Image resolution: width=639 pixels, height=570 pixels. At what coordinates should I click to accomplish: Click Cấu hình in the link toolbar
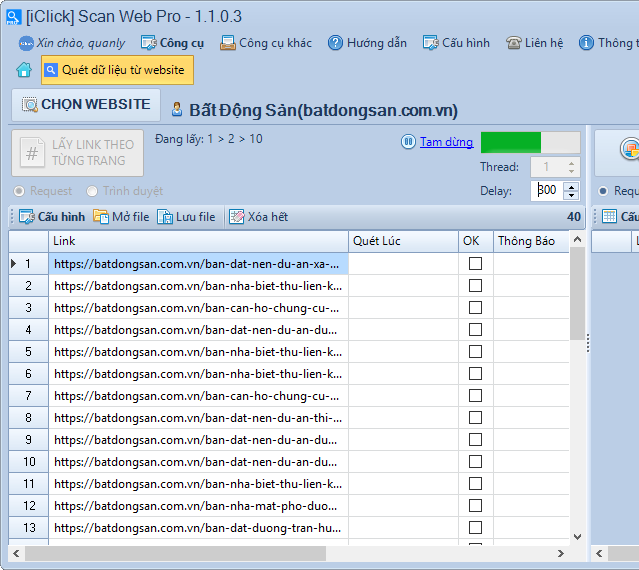[x=52, y=217]
